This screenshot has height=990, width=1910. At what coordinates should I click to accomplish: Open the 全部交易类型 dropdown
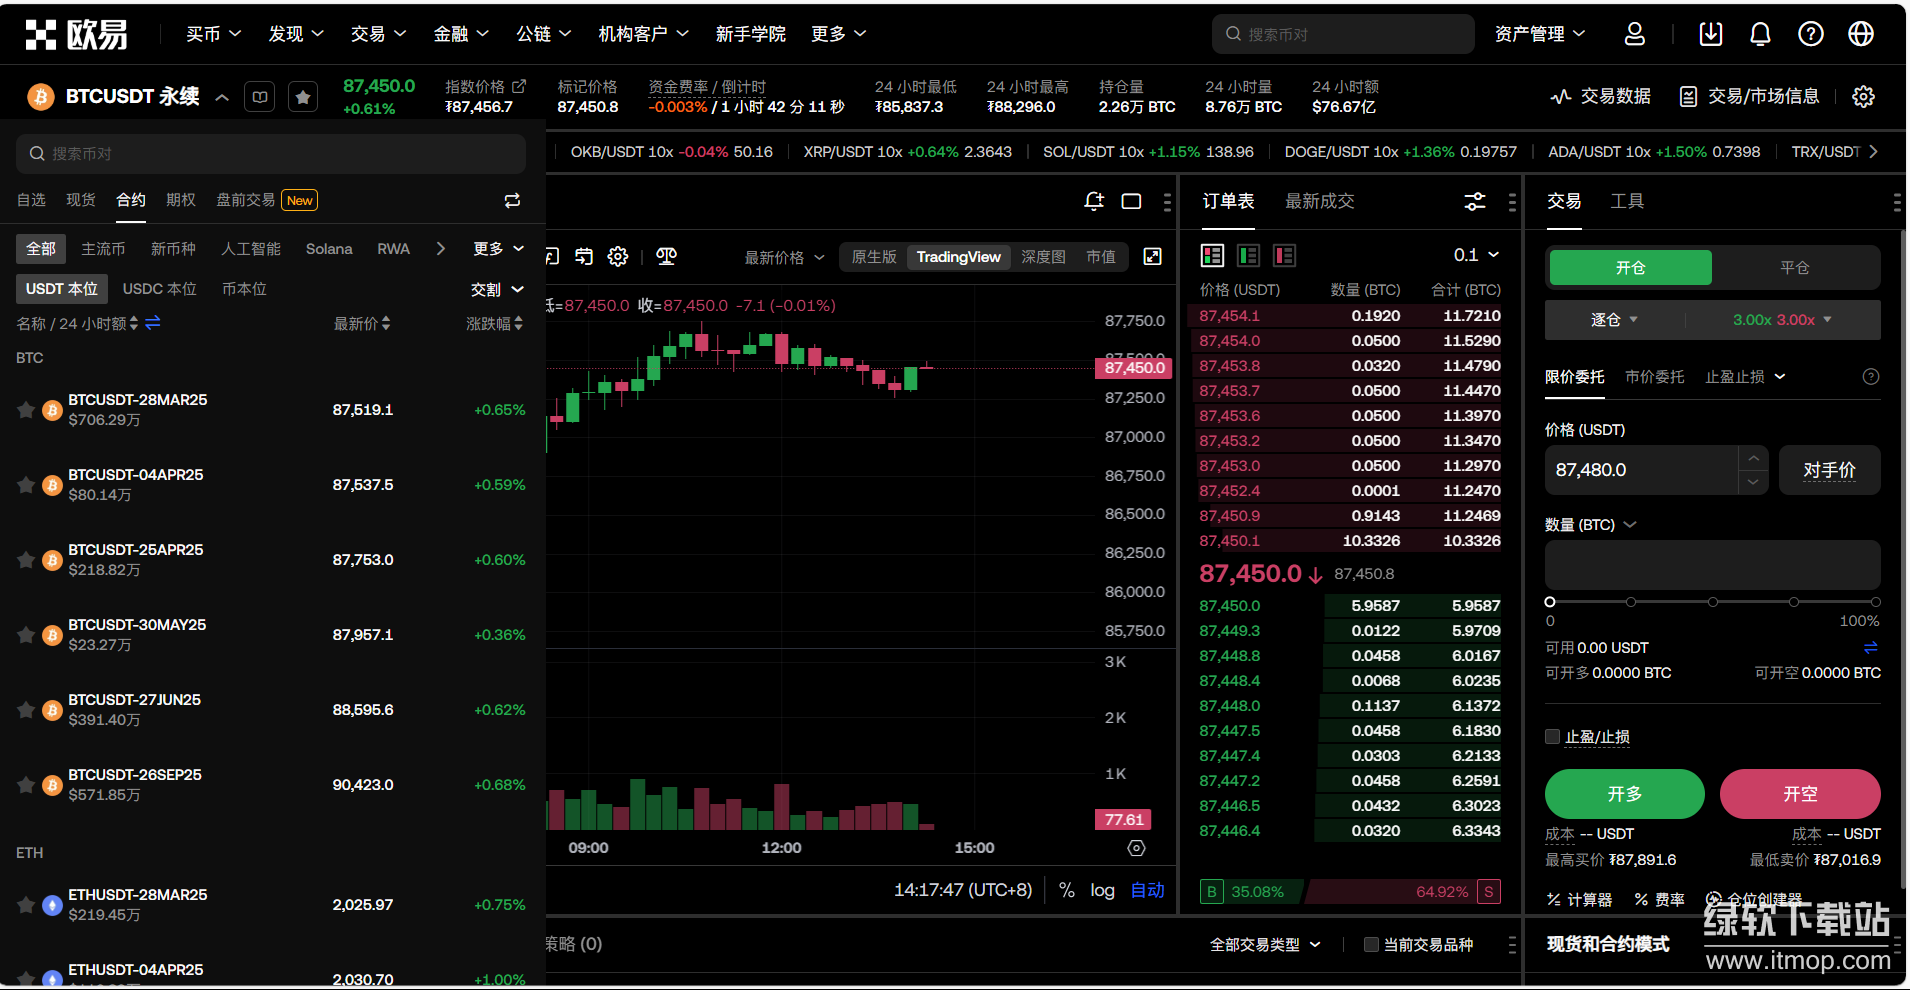pos(1265,945)
